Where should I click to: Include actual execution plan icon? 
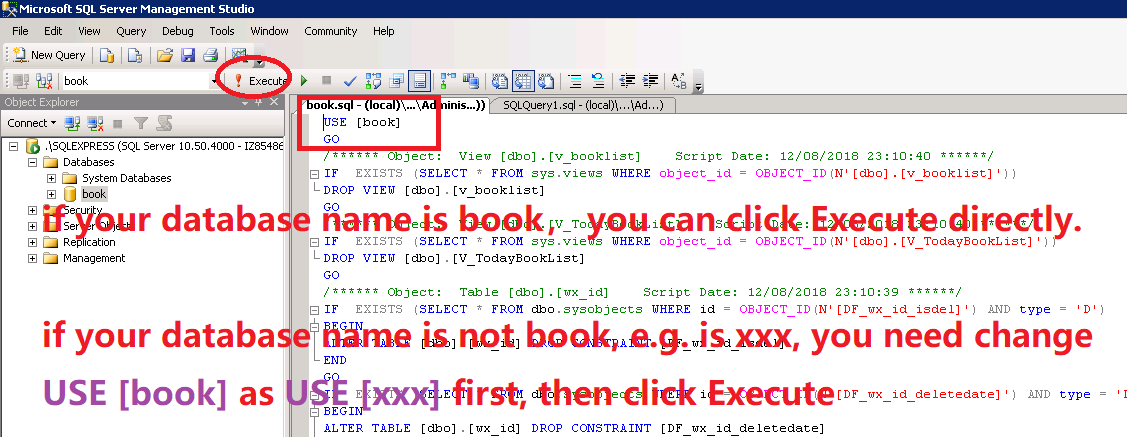tap(448, 81)
